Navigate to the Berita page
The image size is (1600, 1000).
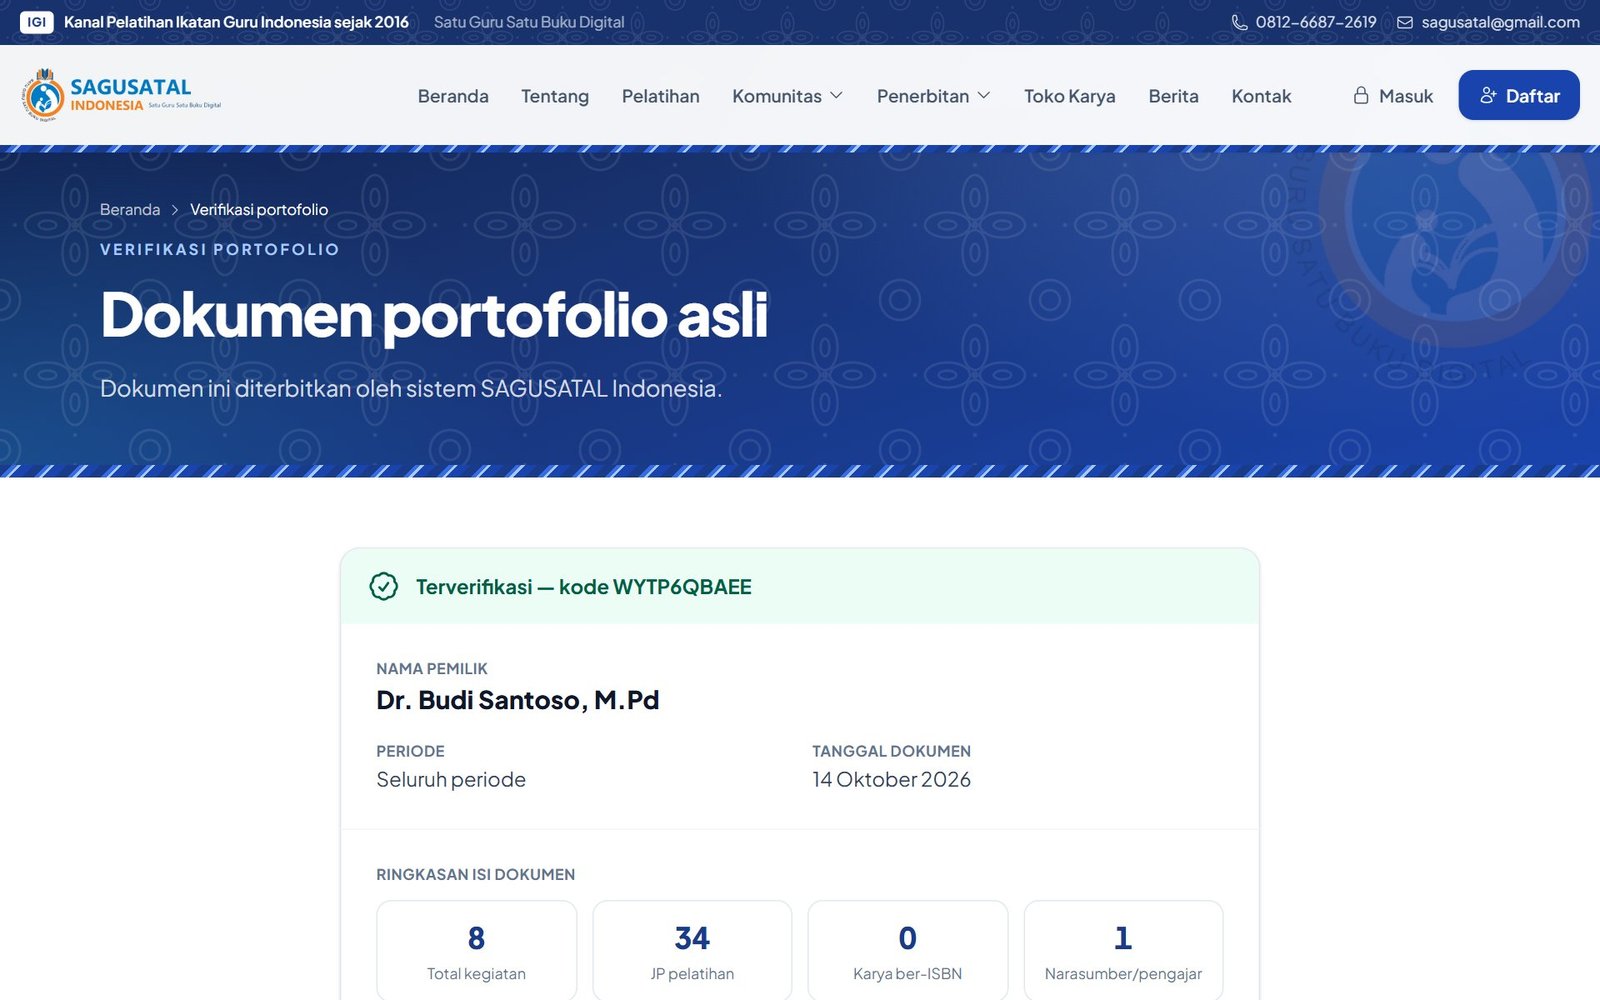point(1174,96)
